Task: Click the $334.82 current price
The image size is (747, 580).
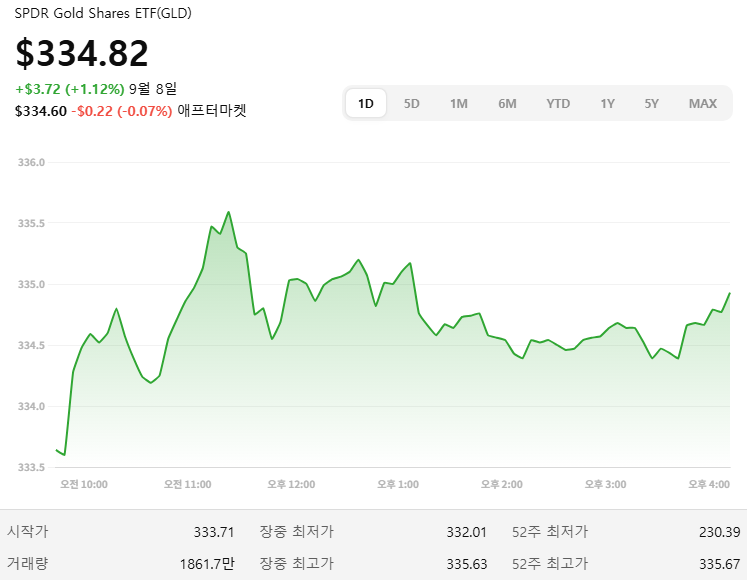Action: 82,53
